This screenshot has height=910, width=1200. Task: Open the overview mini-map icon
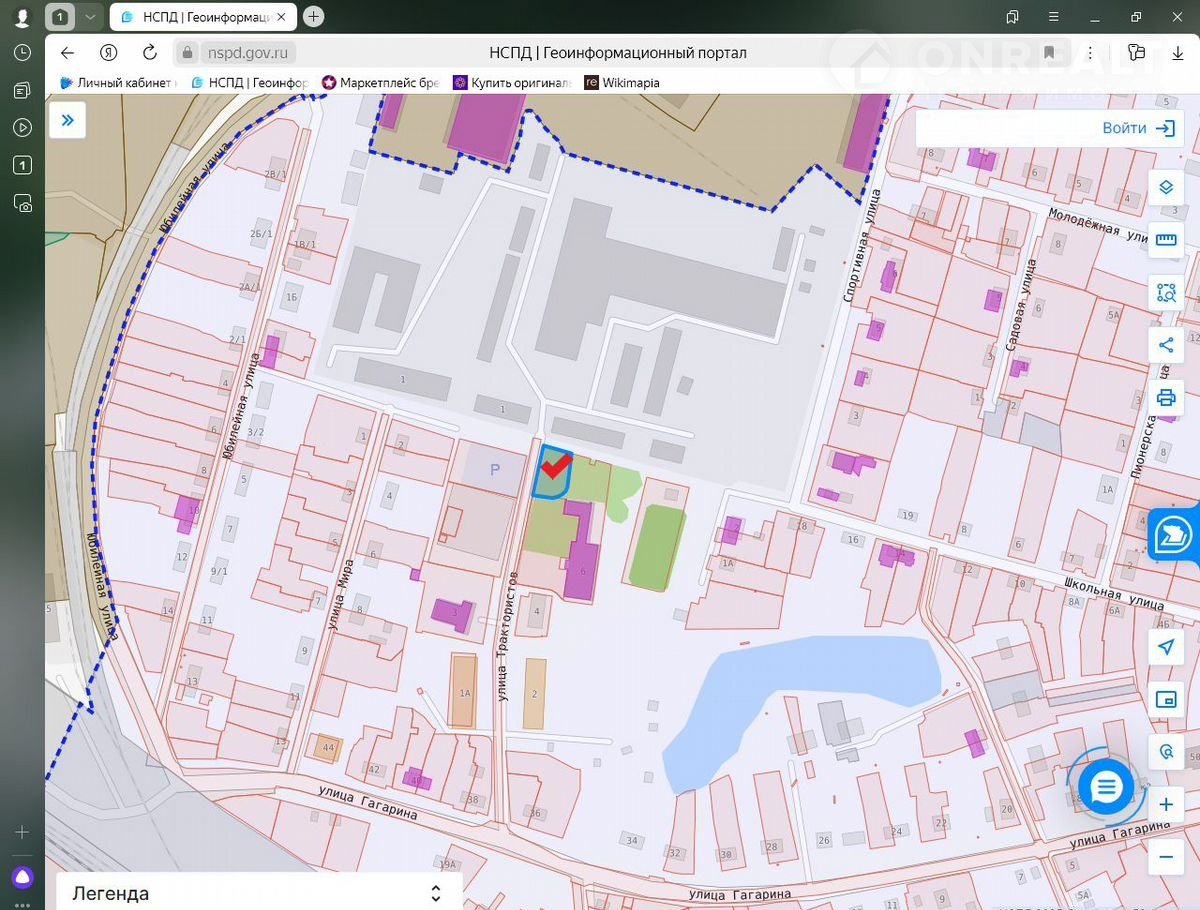pyautogui.click(x=1165, y=699)
